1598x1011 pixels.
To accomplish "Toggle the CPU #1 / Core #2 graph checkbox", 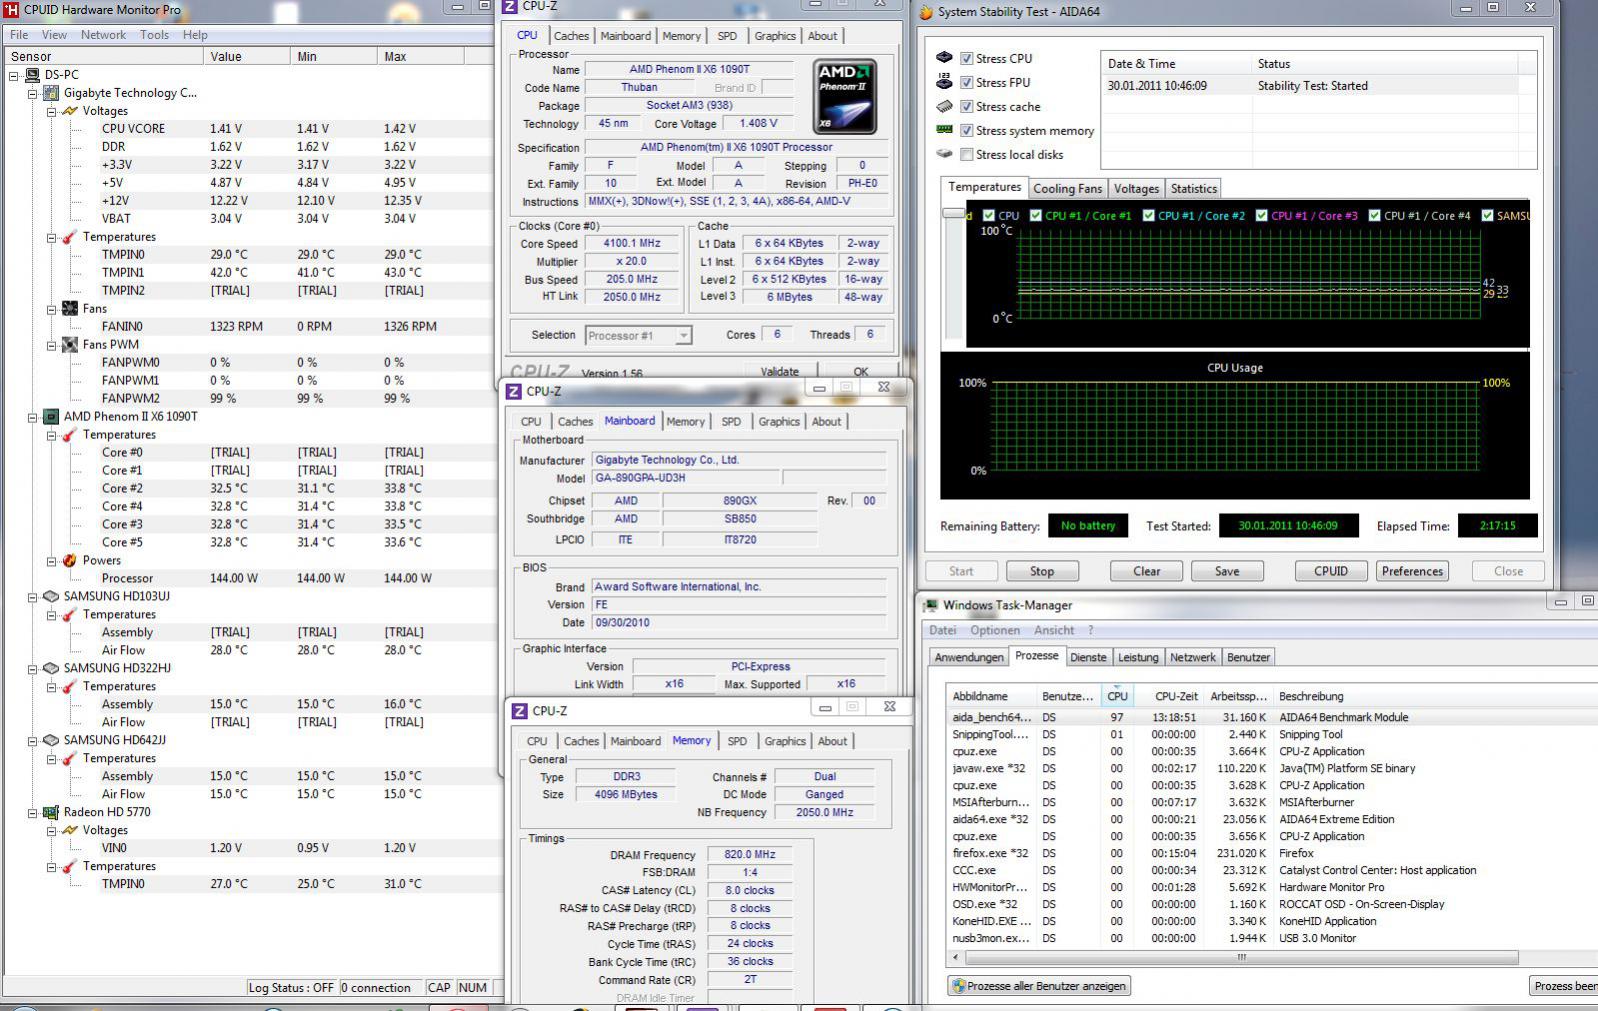I will (x=1149, y=215).
